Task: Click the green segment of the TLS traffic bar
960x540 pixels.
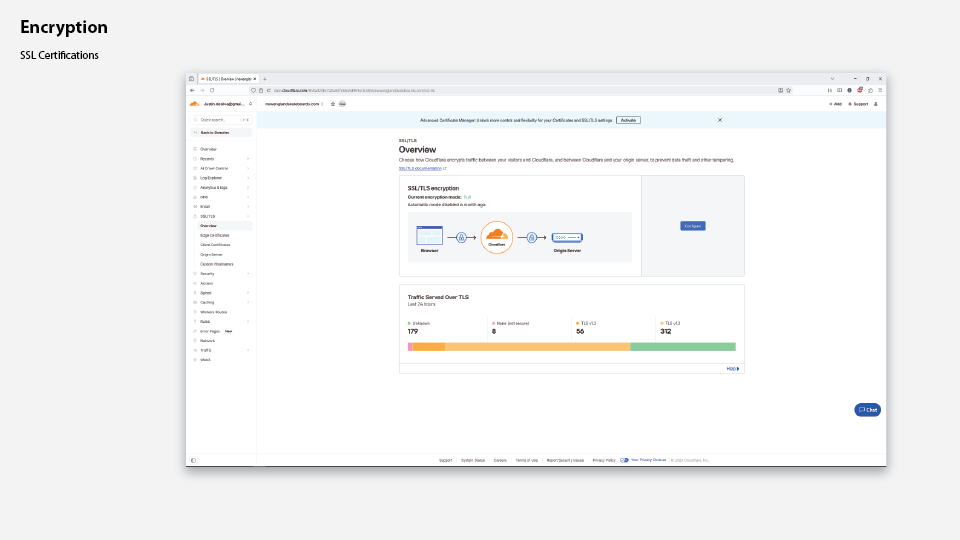Action: tap(683, 347)
